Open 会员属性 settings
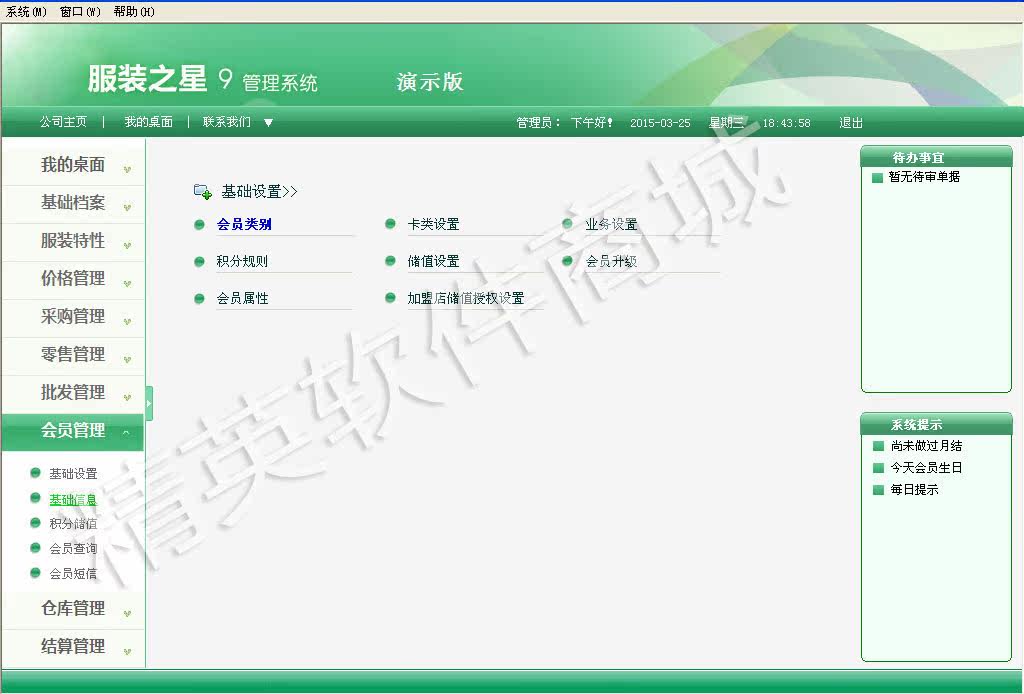 (242, 298)
